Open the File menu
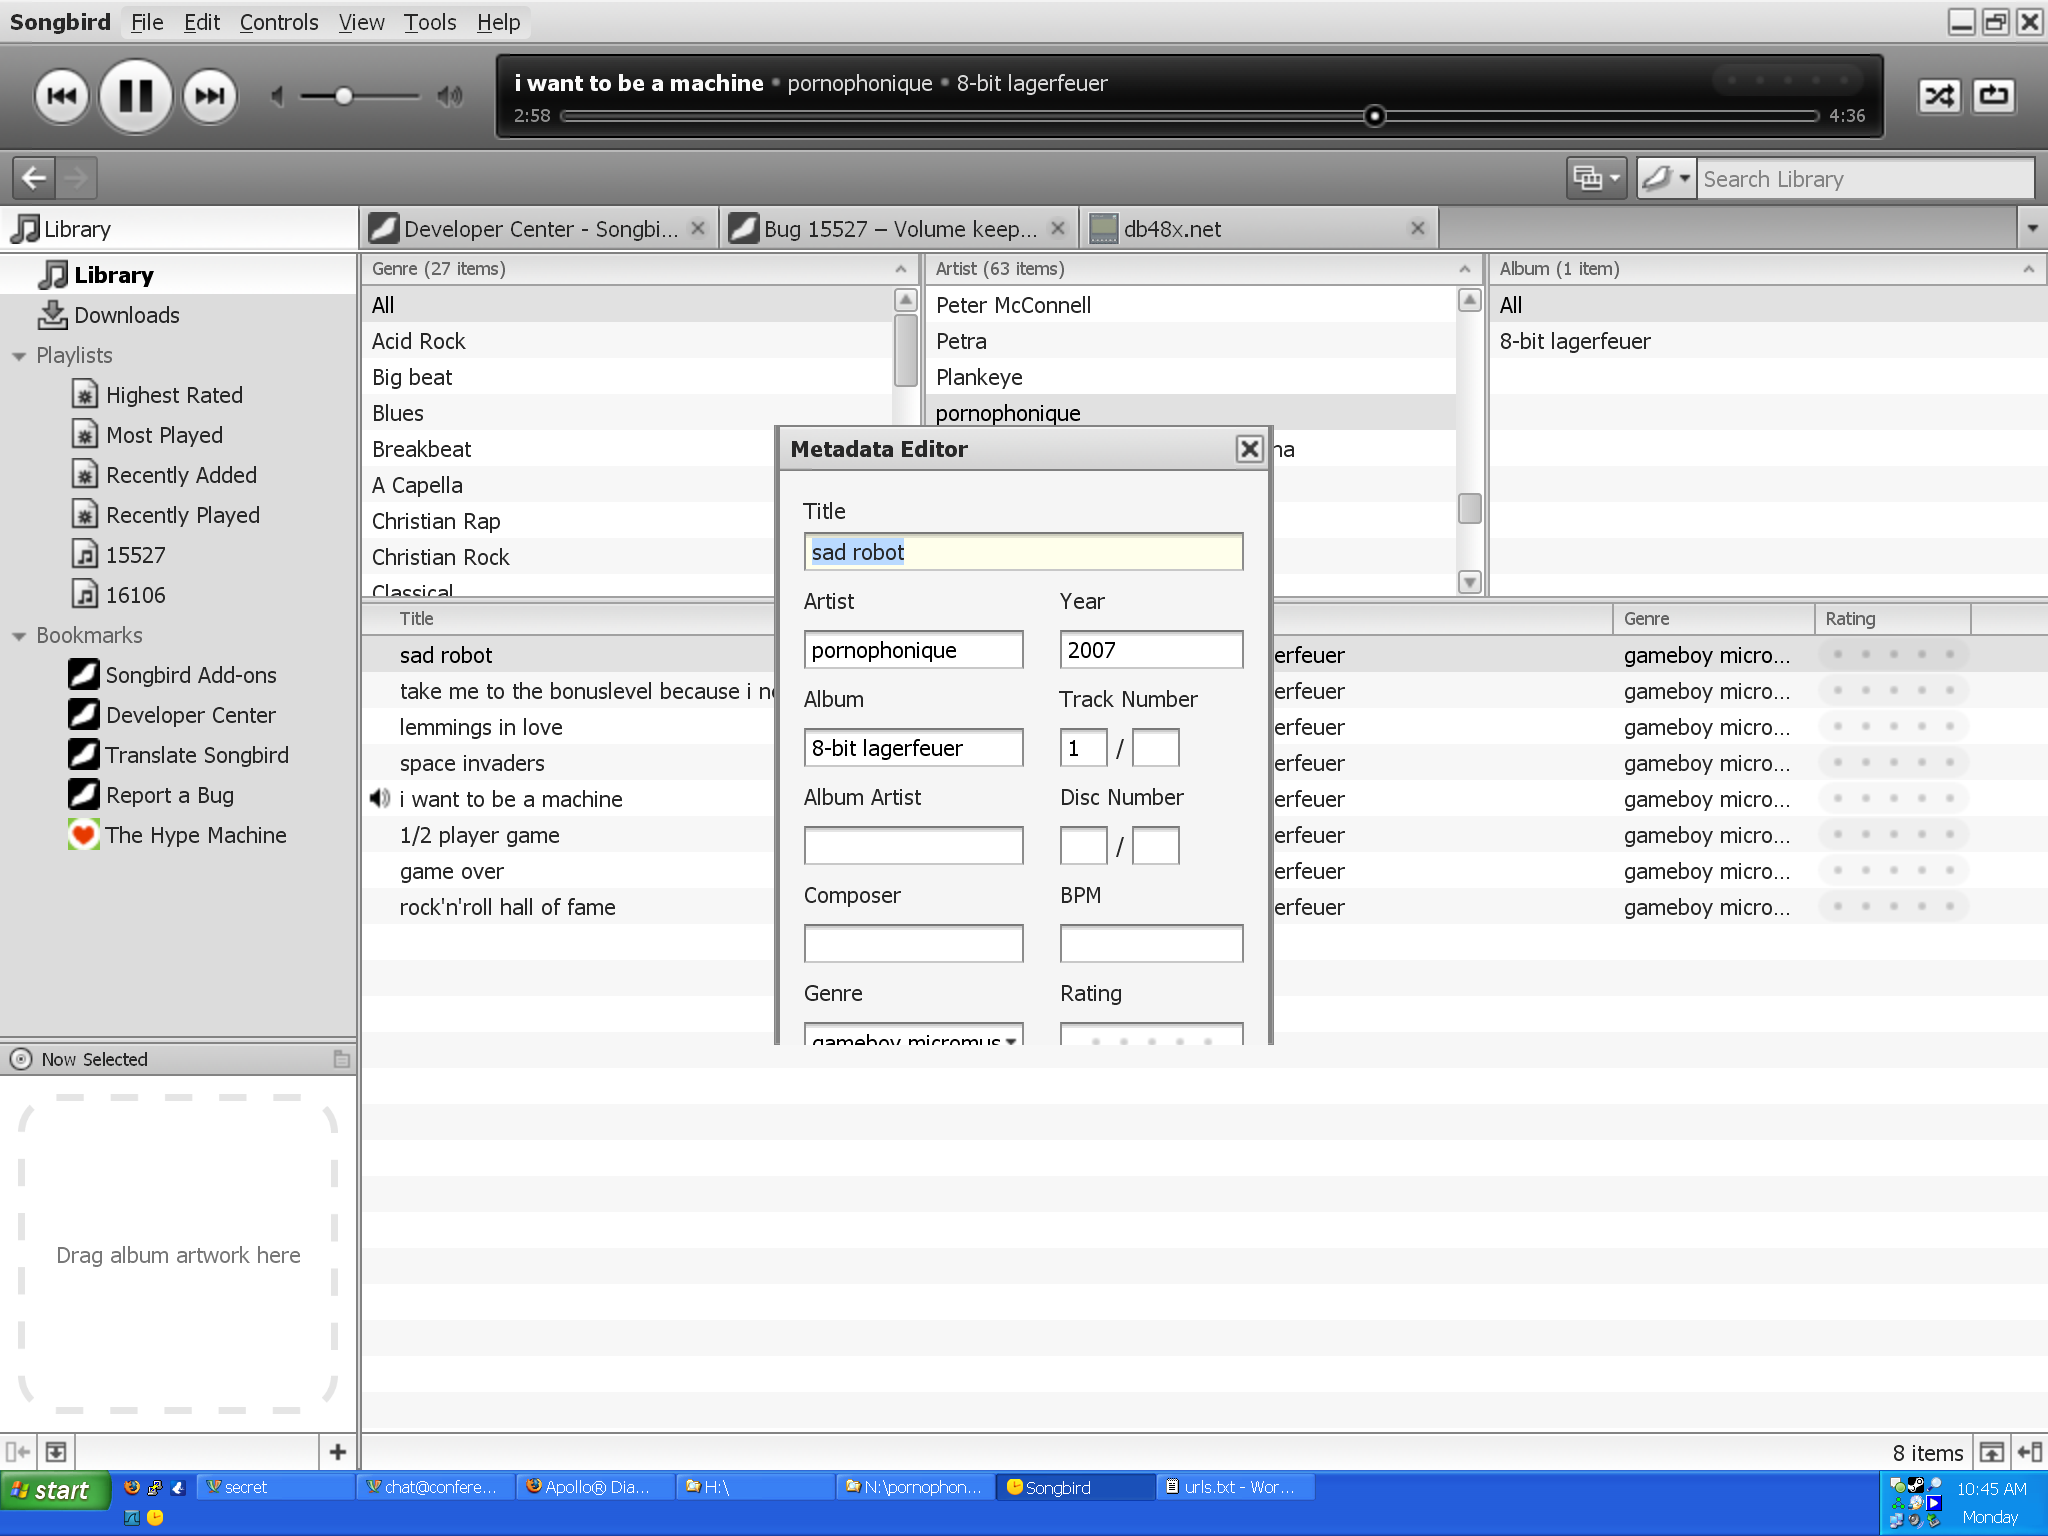This screenshot has height=1536, width=2048. [x=147, y=22]
